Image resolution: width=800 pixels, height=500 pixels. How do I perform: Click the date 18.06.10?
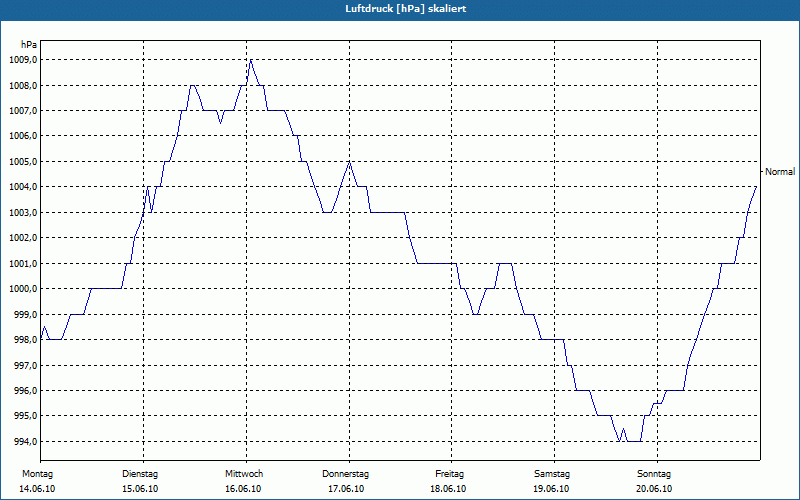[448, 489]
